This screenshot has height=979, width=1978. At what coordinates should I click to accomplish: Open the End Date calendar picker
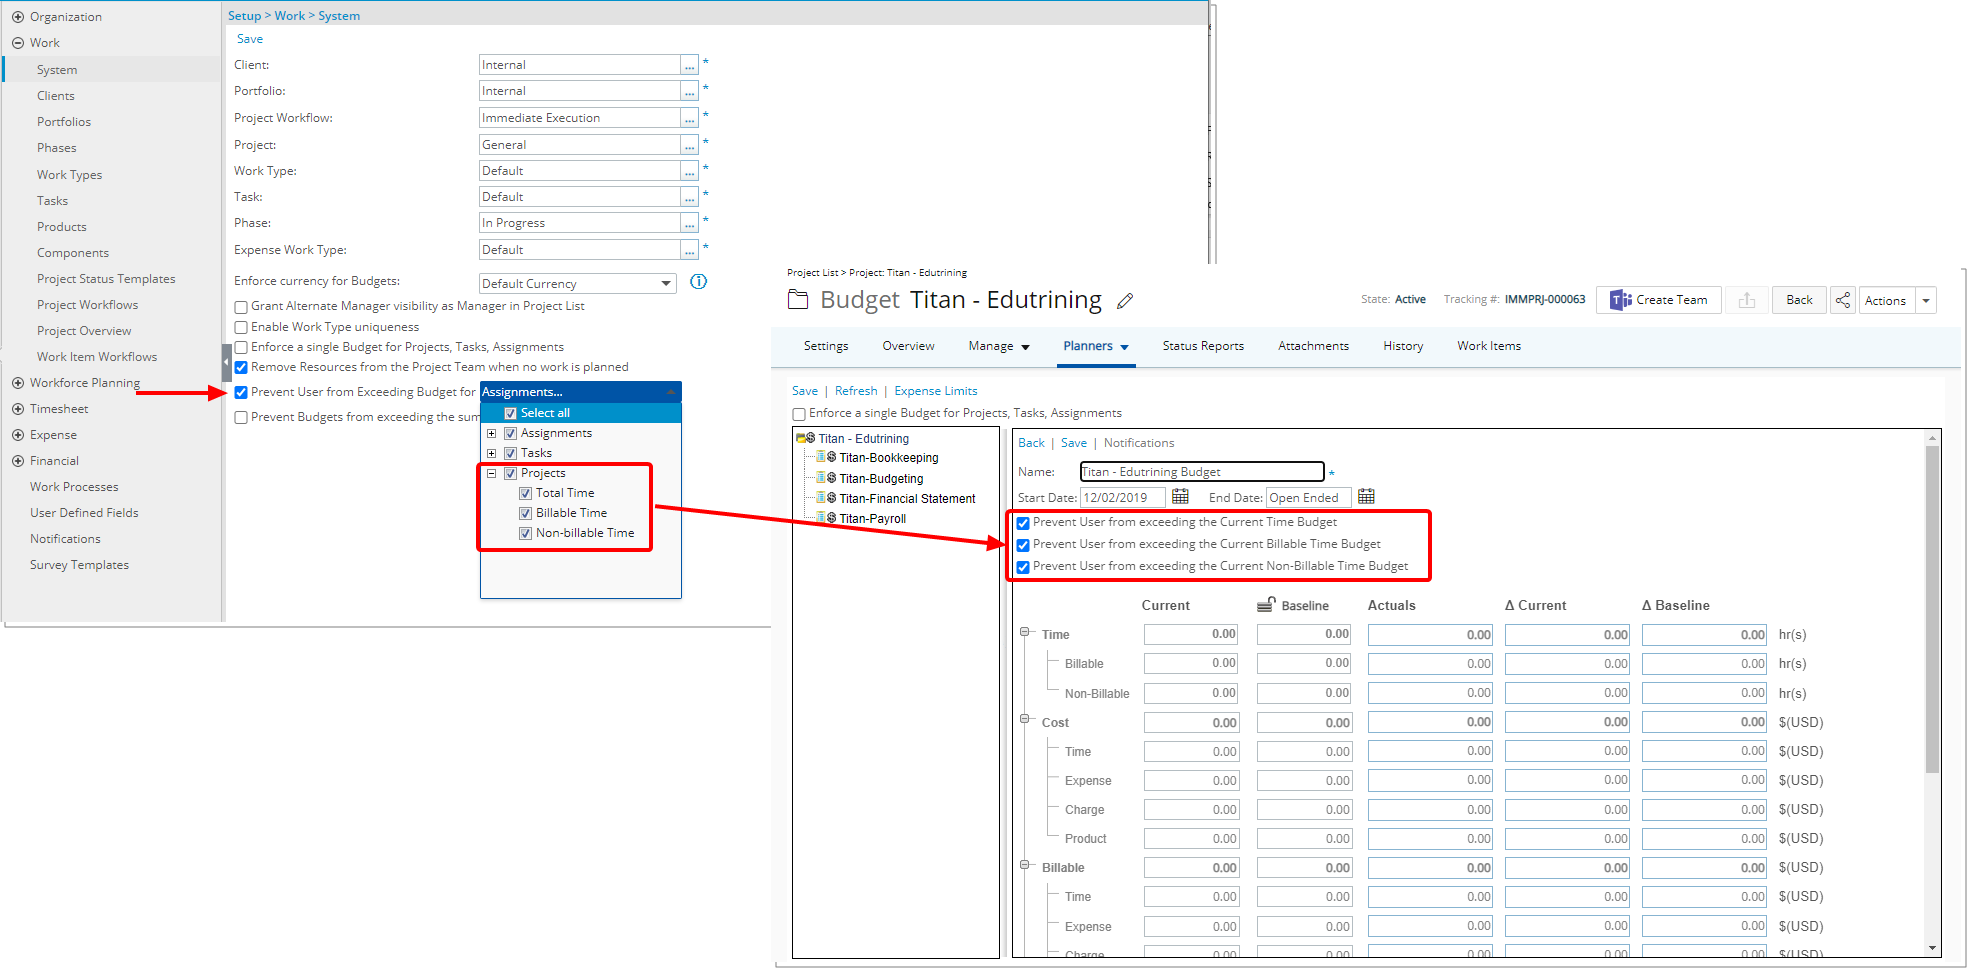[1366, 497]
